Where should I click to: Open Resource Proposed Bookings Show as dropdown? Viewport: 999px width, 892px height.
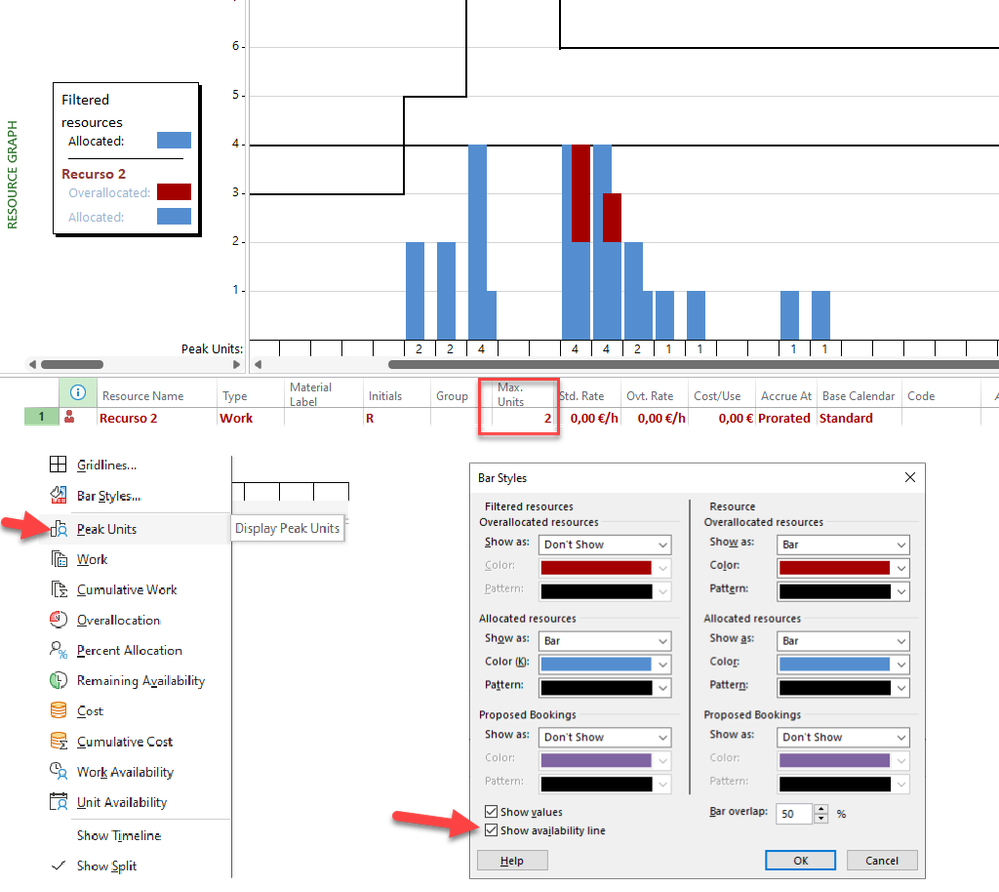[843, 737]
